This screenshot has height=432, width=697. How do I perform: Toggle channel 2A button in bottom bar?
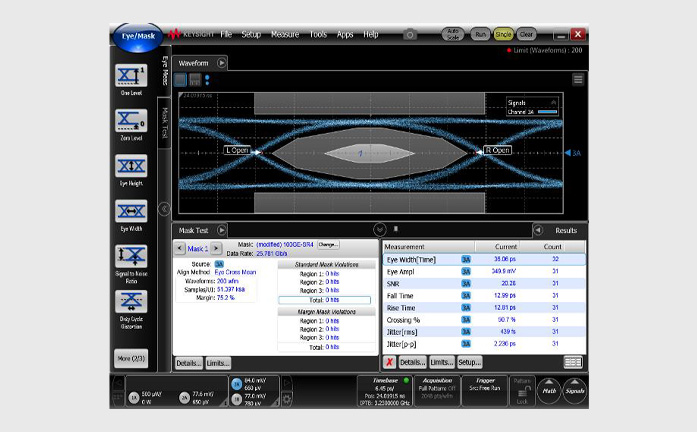point(184,398)
